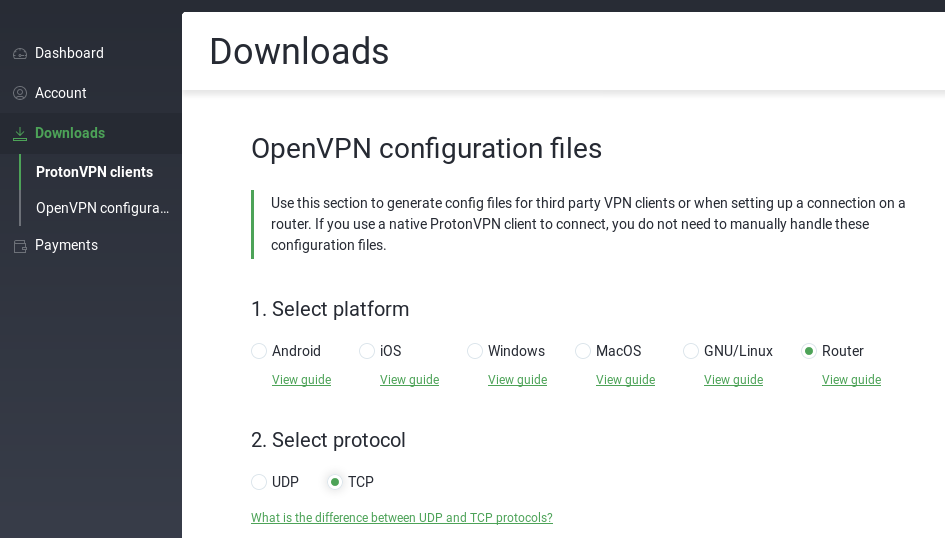The height and width of the screenshot is (538, 945).
Task: Click the Downloads arrow icon
Action: coord(20,133)
